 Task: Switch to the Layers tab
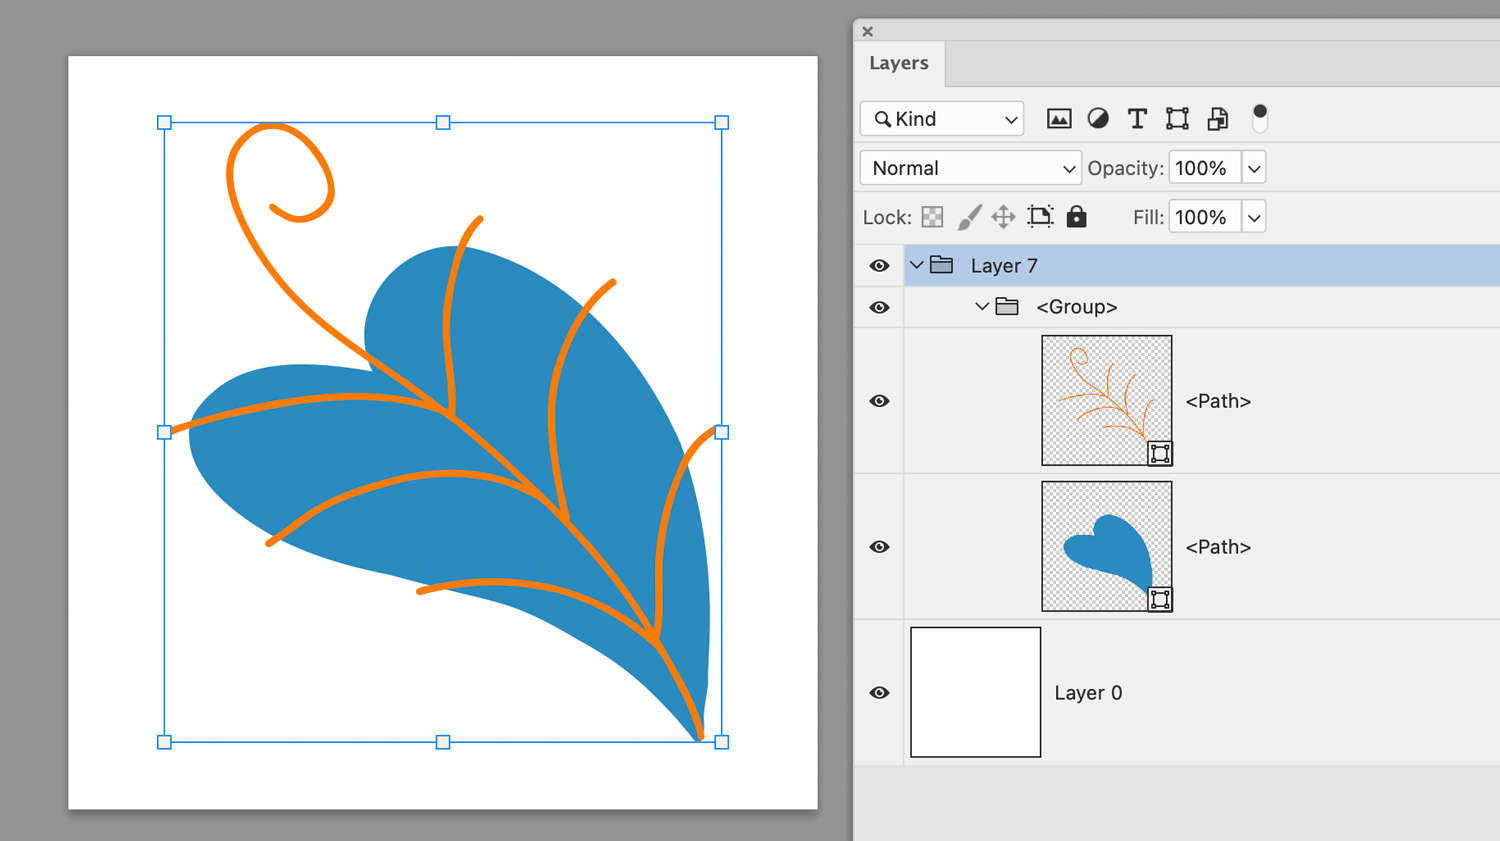point(898,62)
